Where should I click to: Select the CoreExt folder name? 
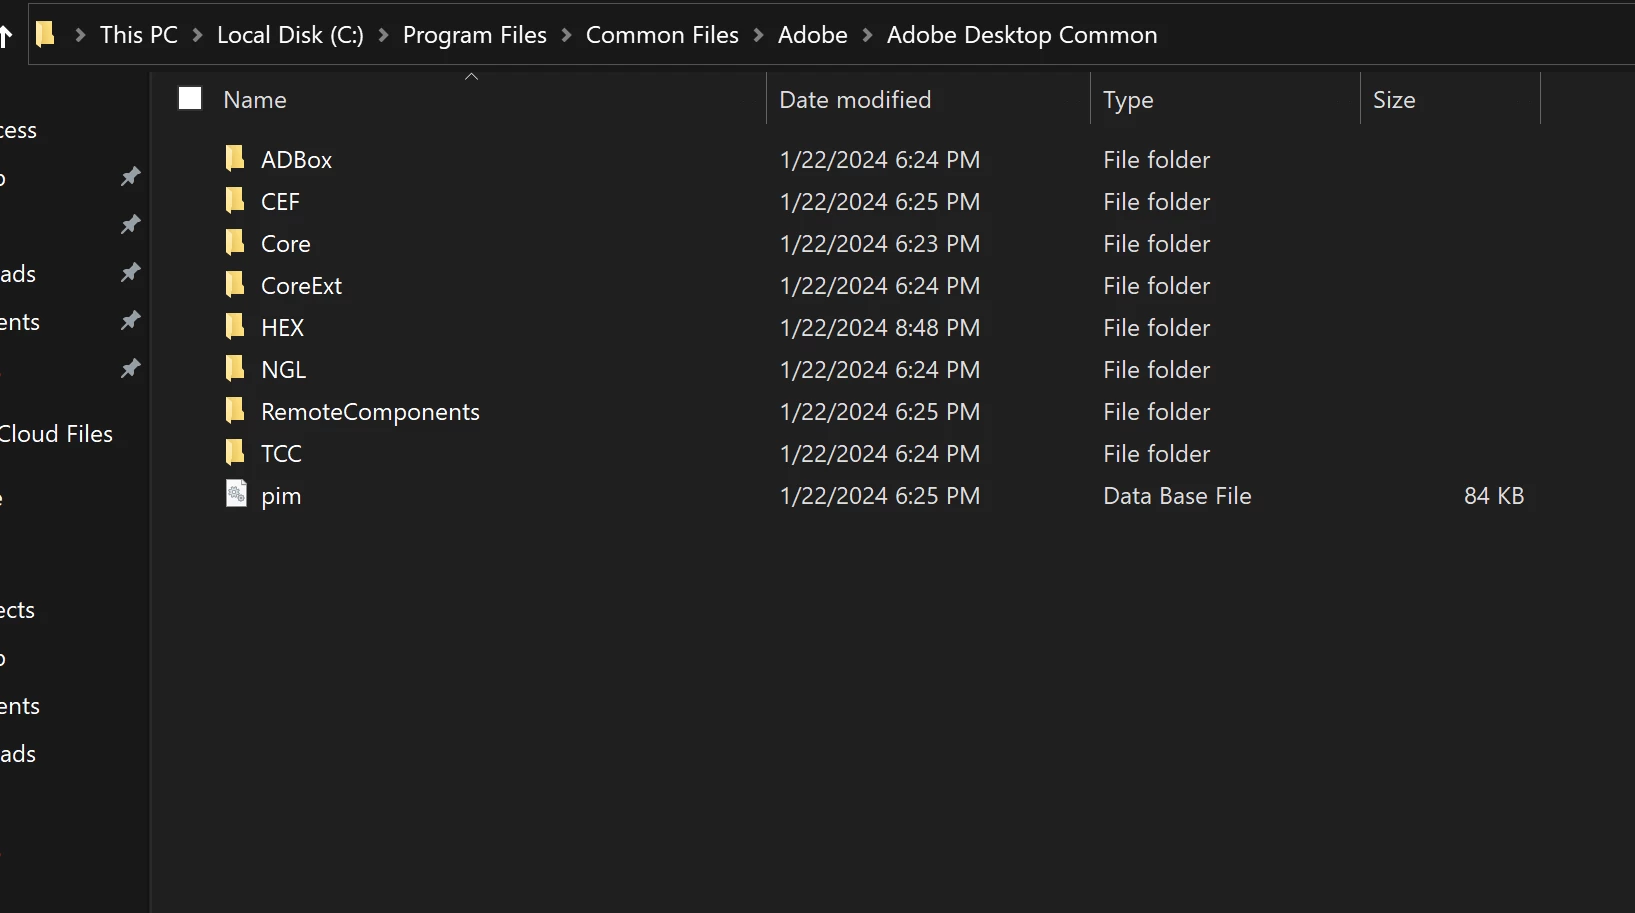(301, 286)
